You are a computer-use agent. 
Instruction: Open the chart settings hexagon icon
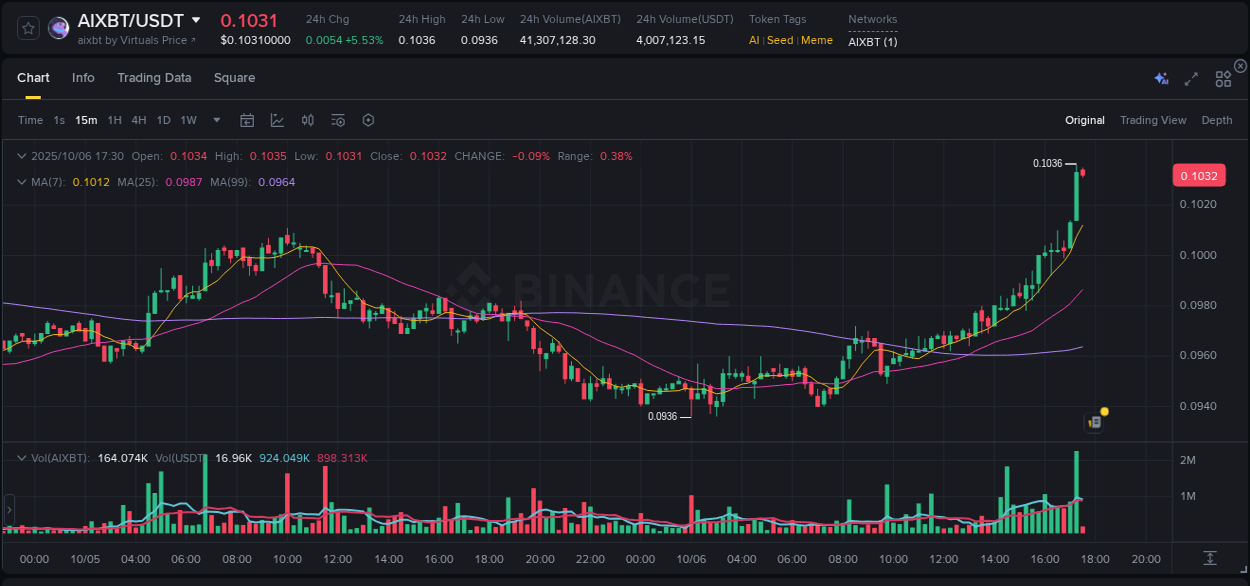(368, 119)
